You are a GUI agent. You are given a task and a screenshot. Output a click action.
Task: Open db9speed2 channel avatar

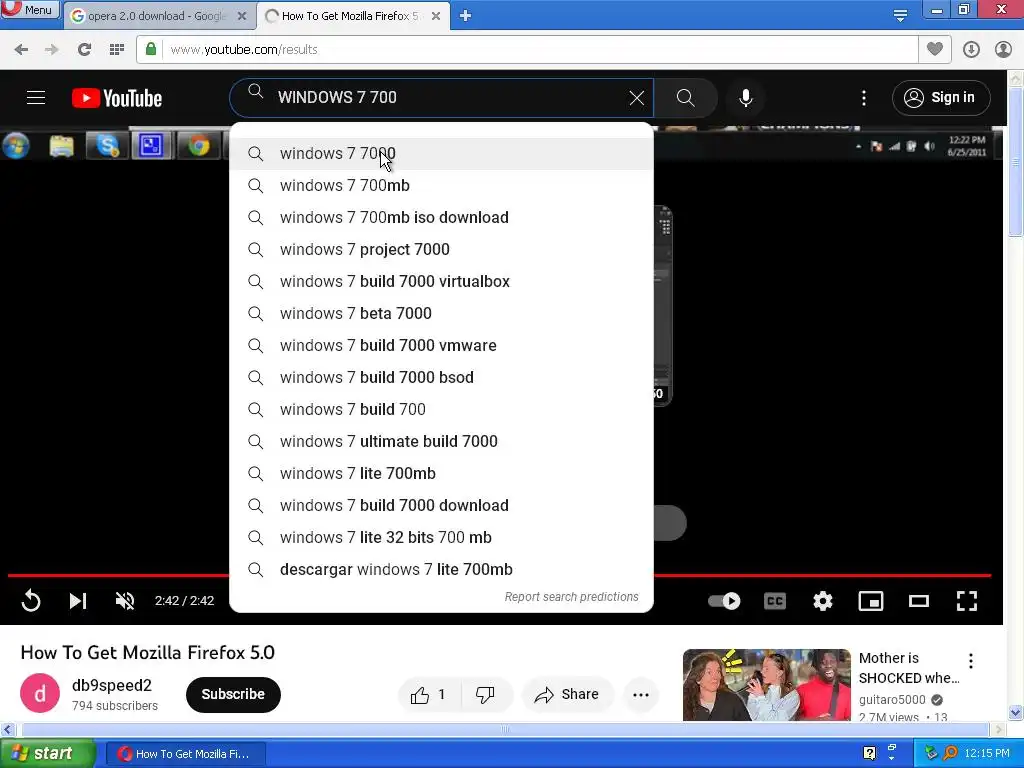tap(40, 693)
